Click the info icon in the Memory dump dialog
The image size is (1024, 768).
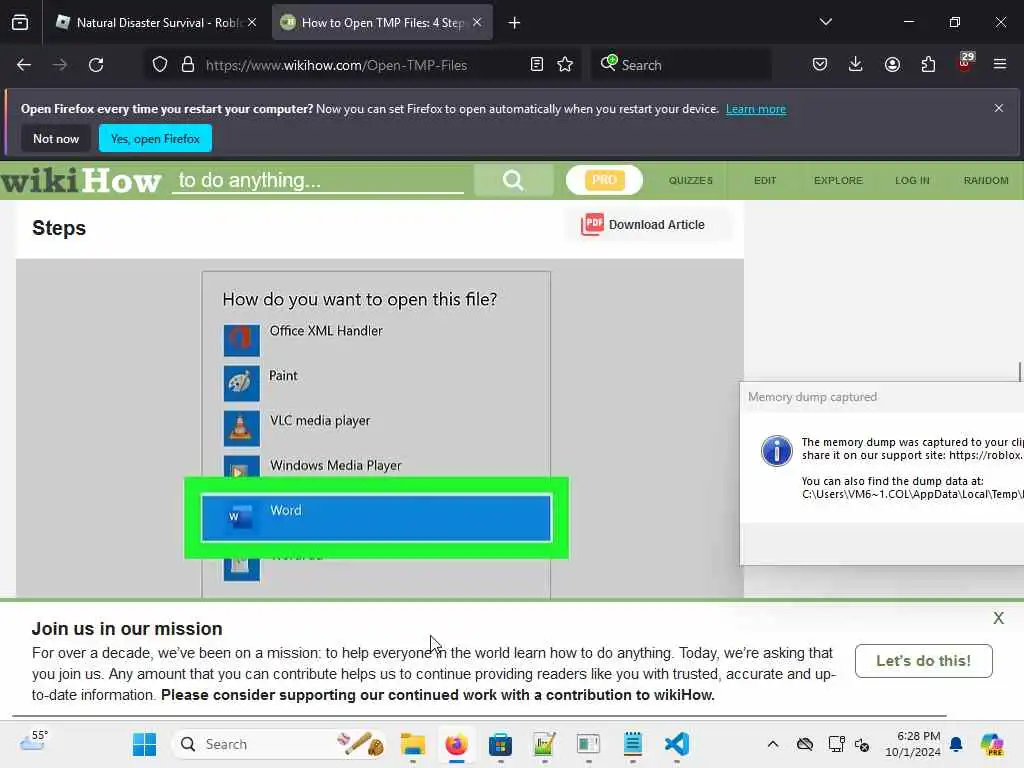point(776,451)
